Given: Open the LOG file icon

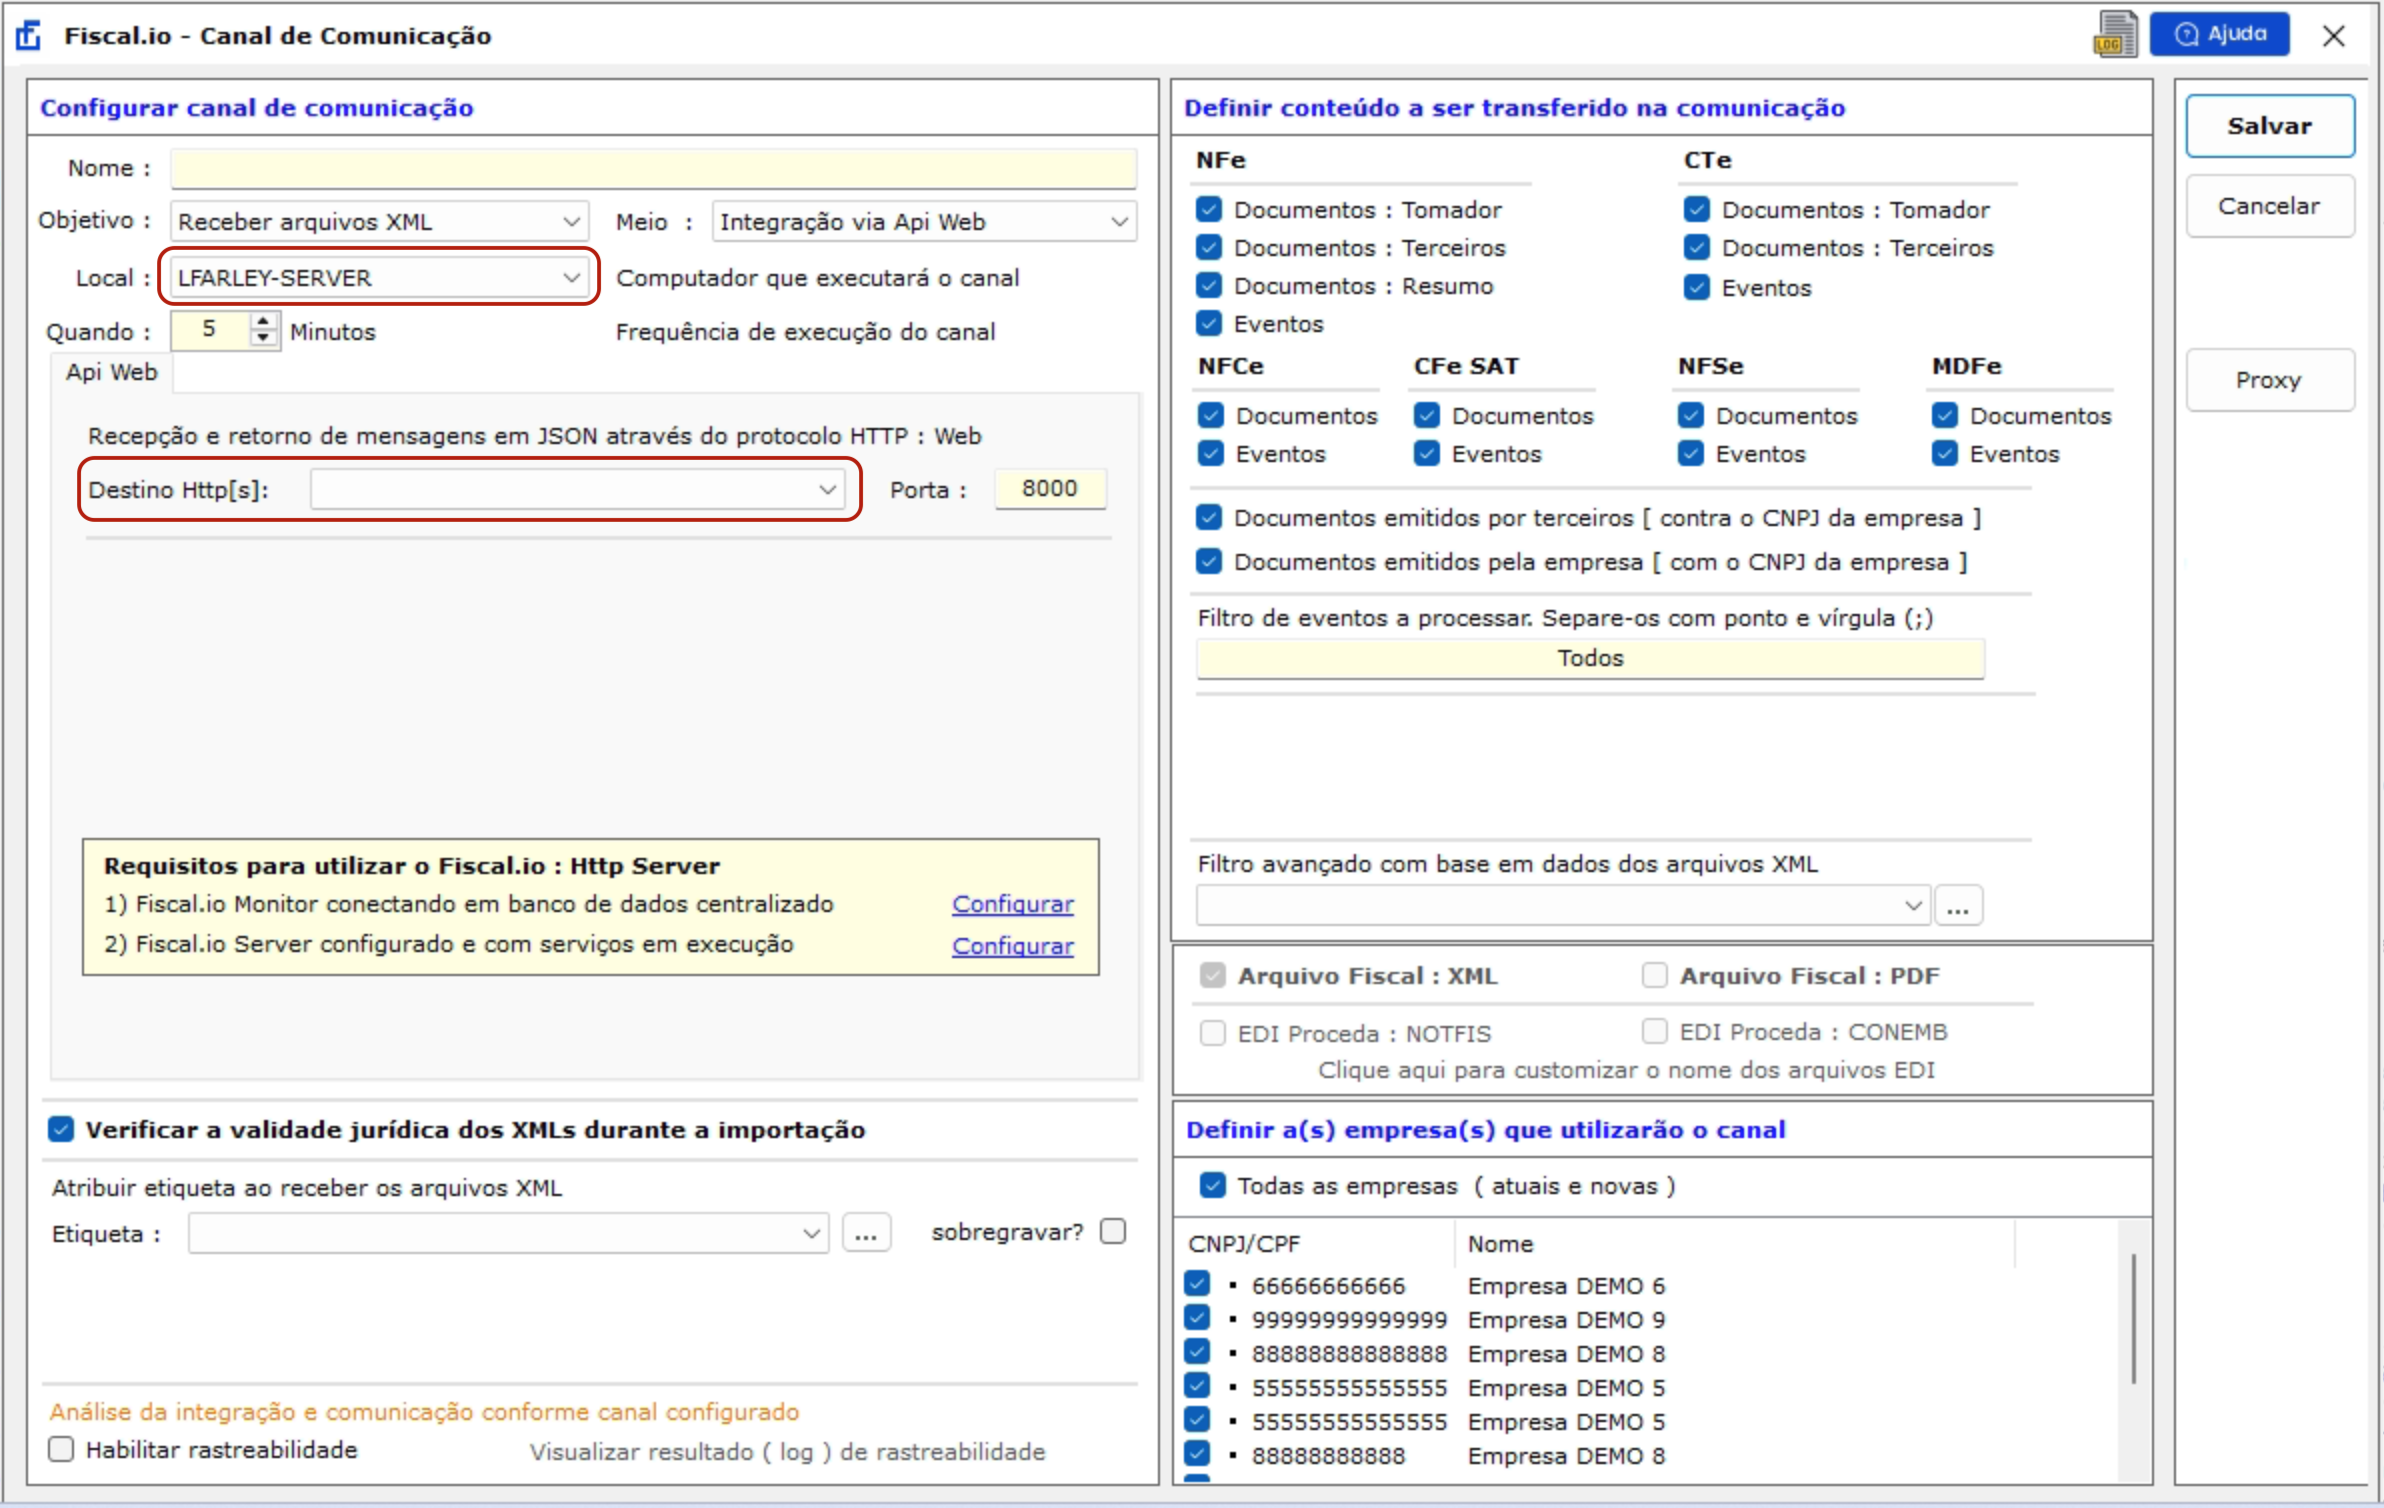Looking at the screenshot, I should coord(2115,35).
